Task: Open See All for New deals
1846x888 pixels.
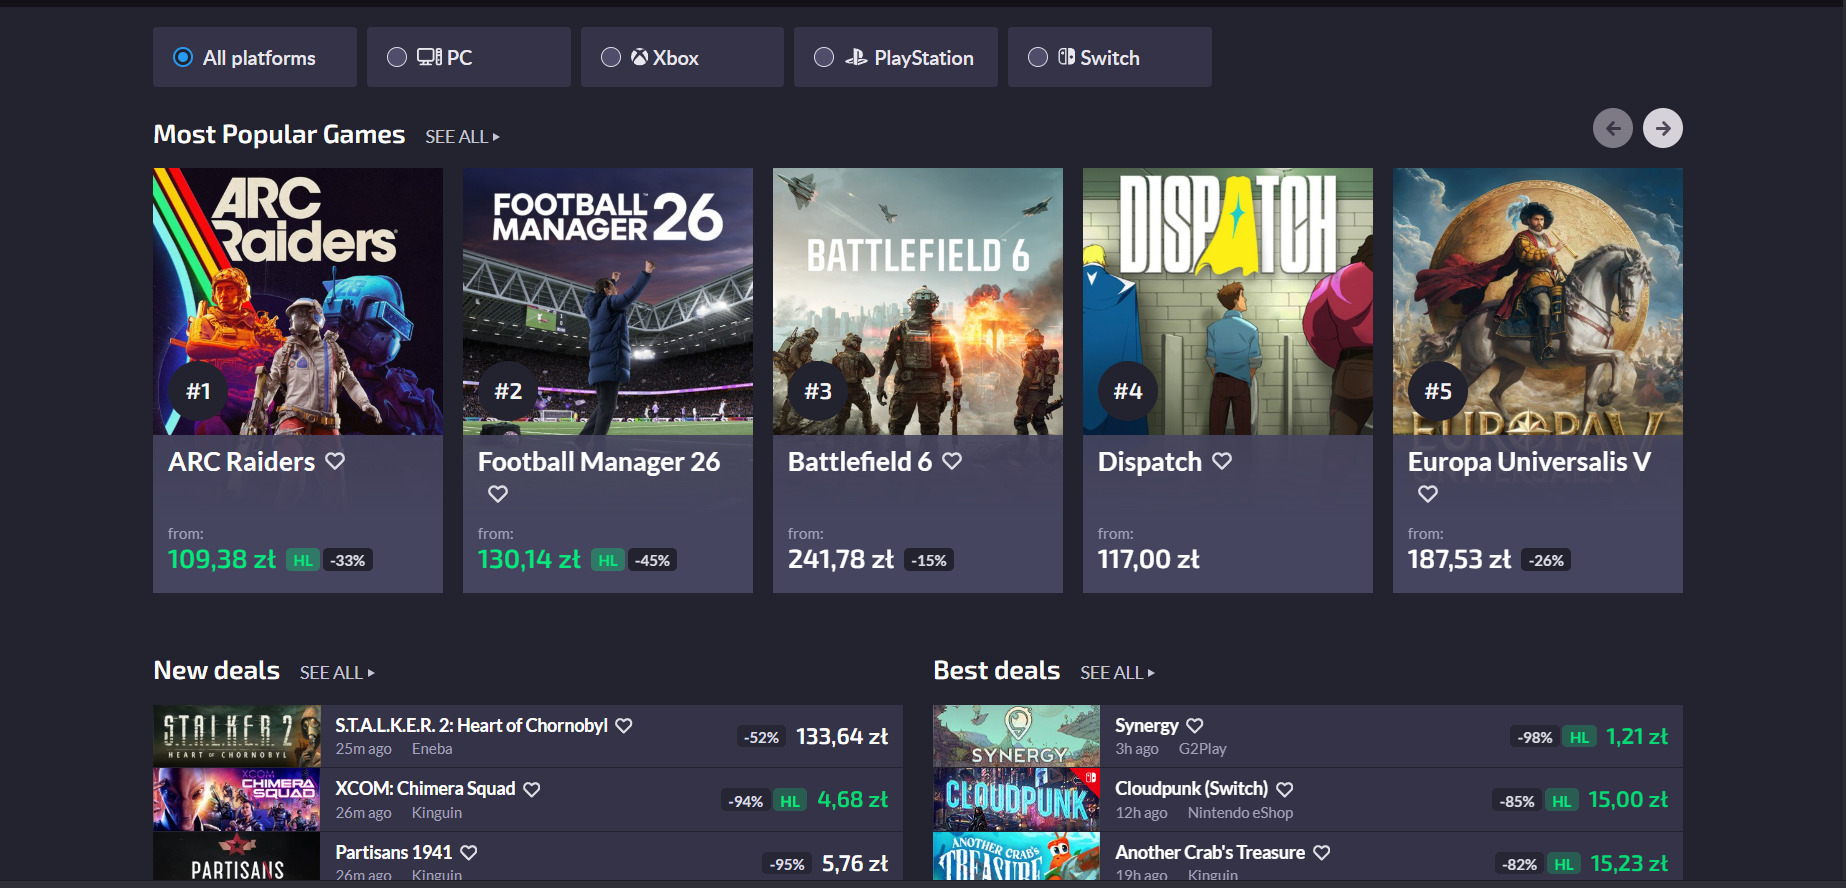Action: click(337, 673)
